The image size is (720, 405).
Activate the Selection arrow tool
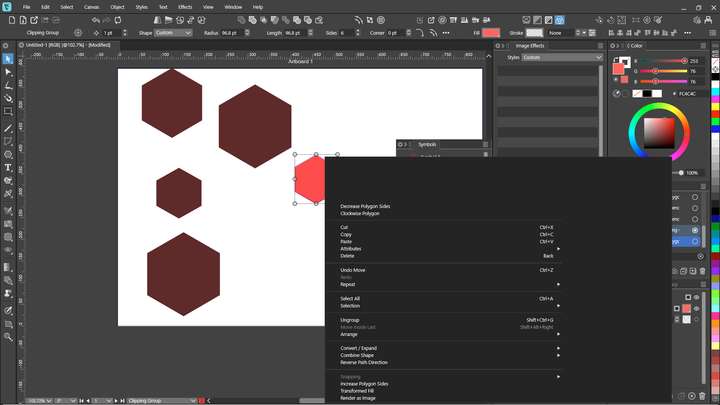tap(8, 59)
